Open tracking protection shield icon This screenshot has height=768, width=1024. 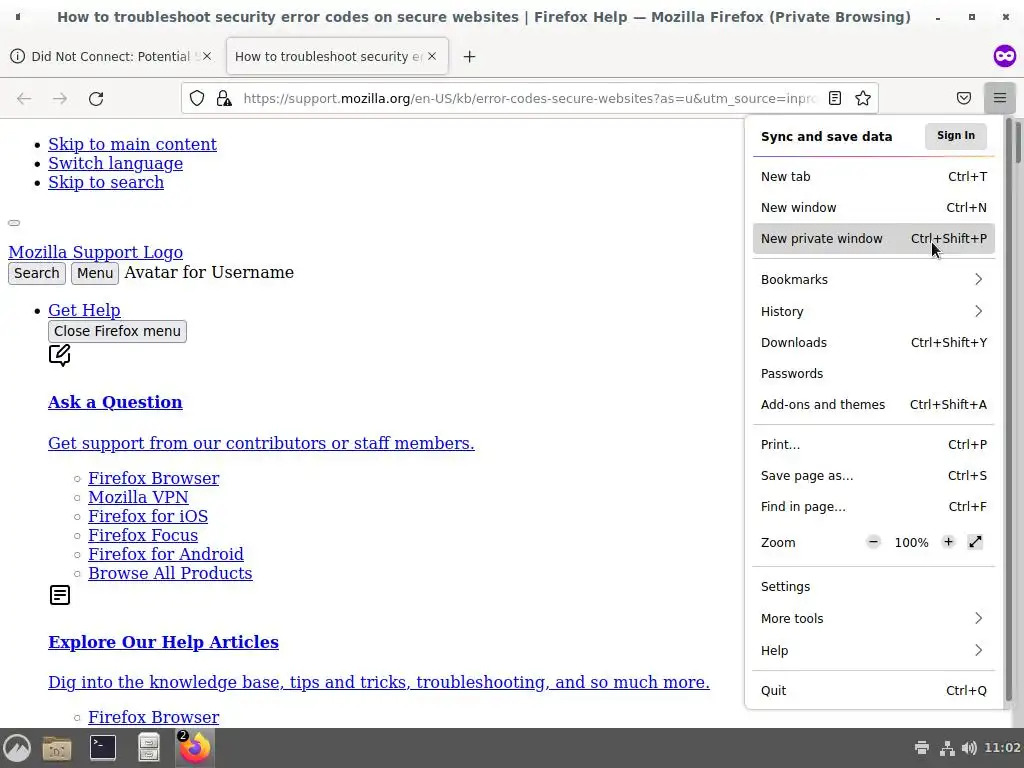point(197,99)
